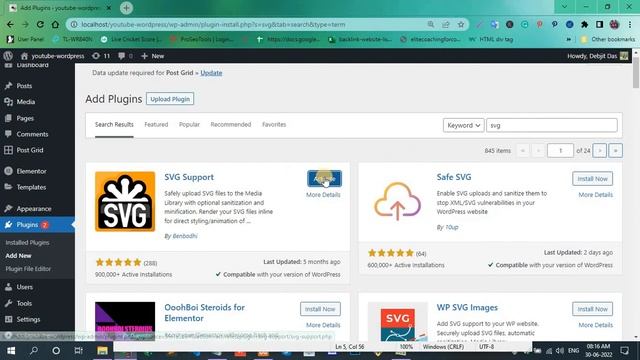Open comments bubble in admin bar
Viewport: 640px width, 360px height.
point(125,56)
